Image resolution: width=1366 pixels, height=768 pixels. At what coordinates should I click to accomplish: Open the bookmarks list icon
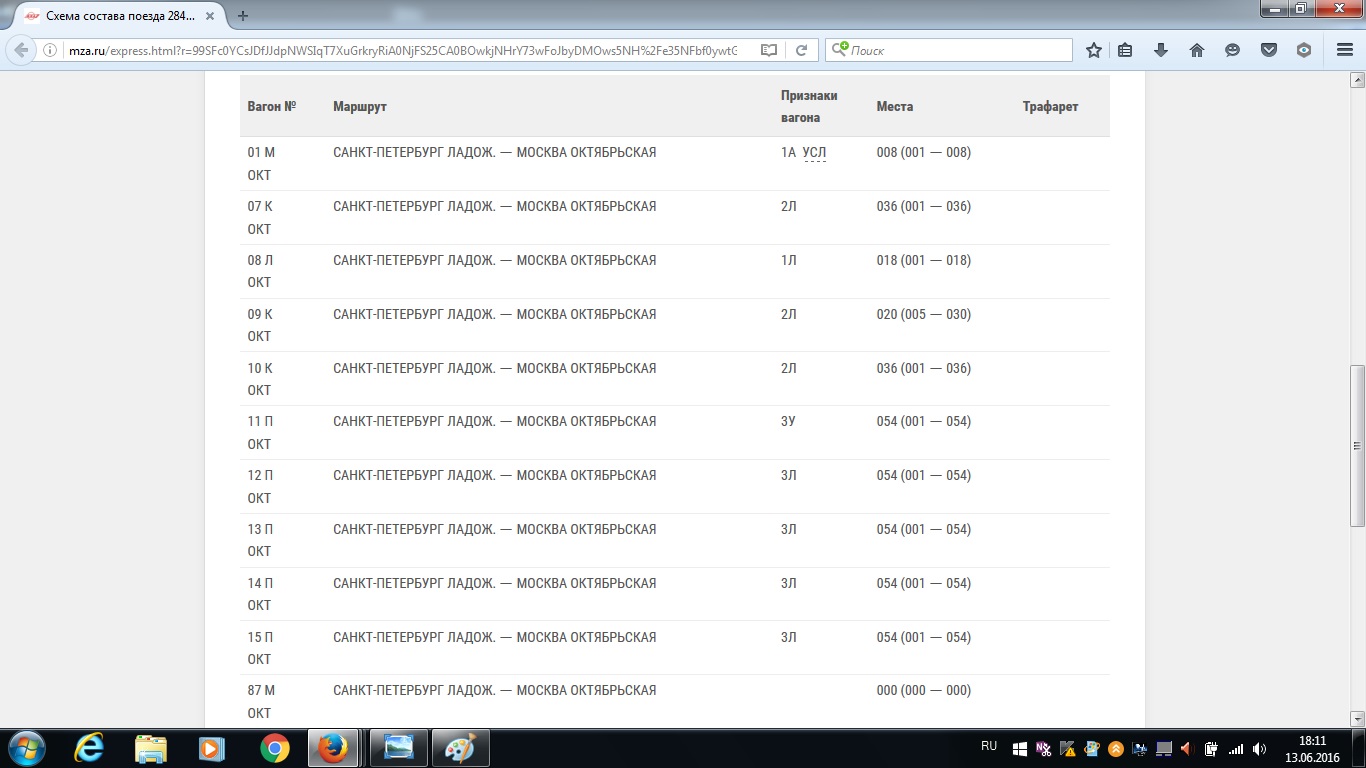coord(1125,50)
